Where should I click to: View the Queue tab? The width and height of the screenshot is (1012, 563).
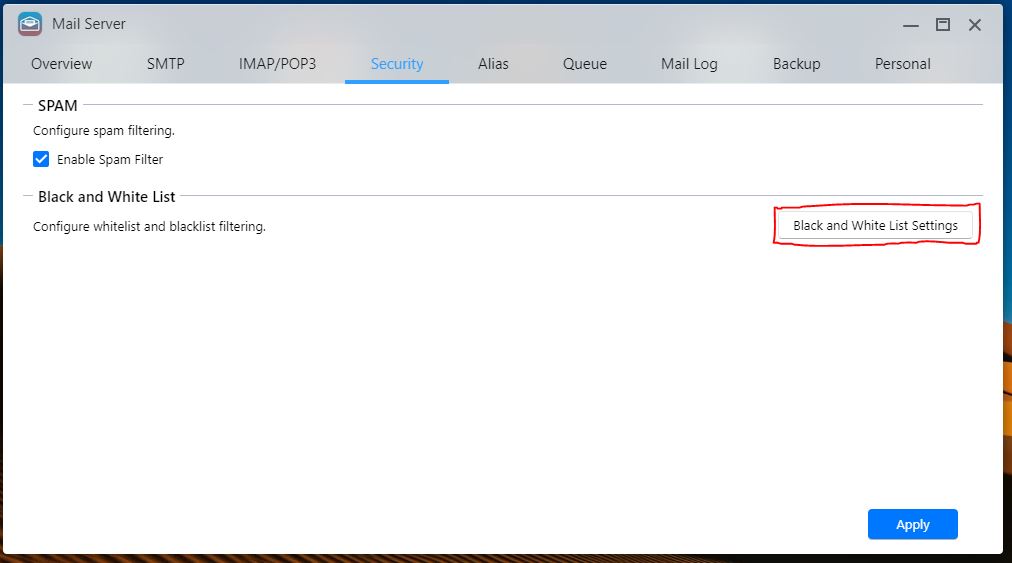tap(585, 64)
